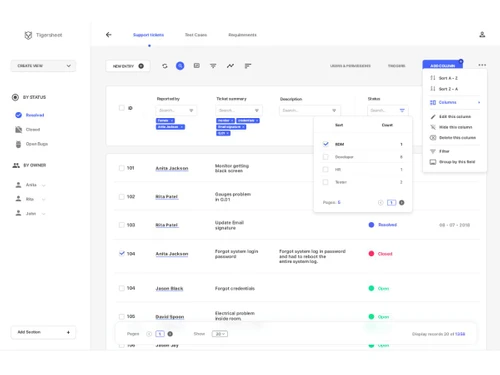The image size is (500, 375).
Task: Click the By Status target icon
Action: pos(15,97)
